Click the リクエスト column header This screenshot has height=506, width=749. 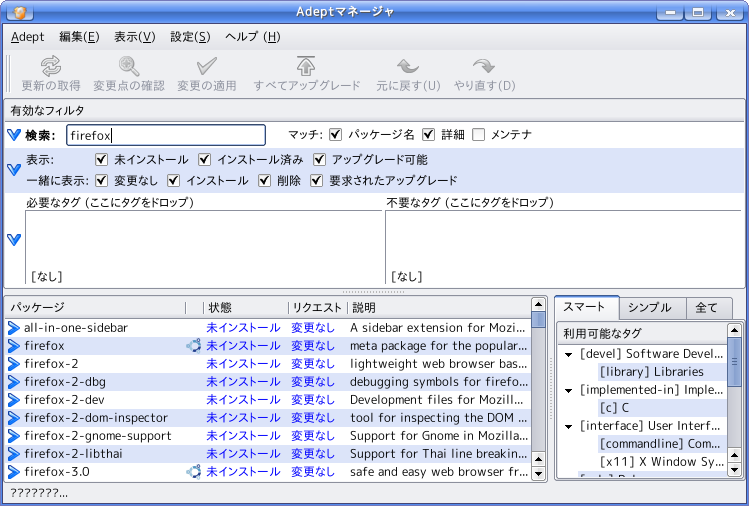(x=317, y=308)
